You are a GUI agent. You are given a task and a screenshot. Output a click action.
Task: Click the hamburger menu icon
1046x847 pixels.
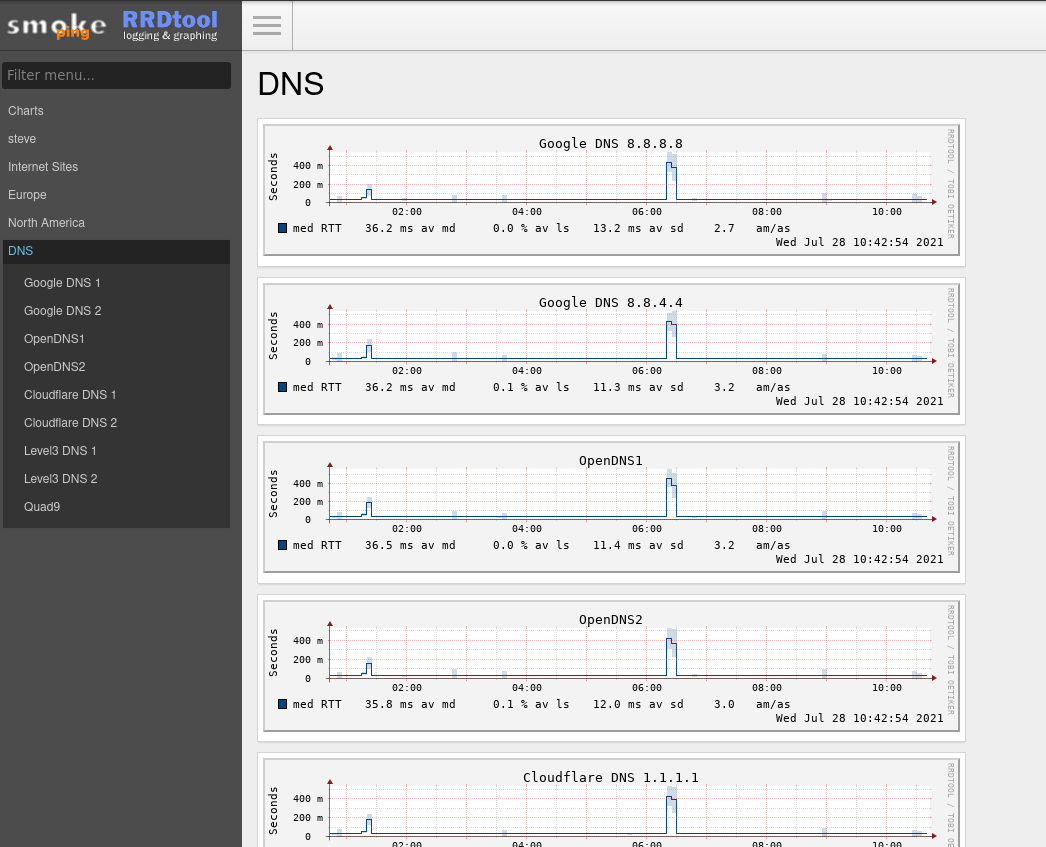point(267,26)
